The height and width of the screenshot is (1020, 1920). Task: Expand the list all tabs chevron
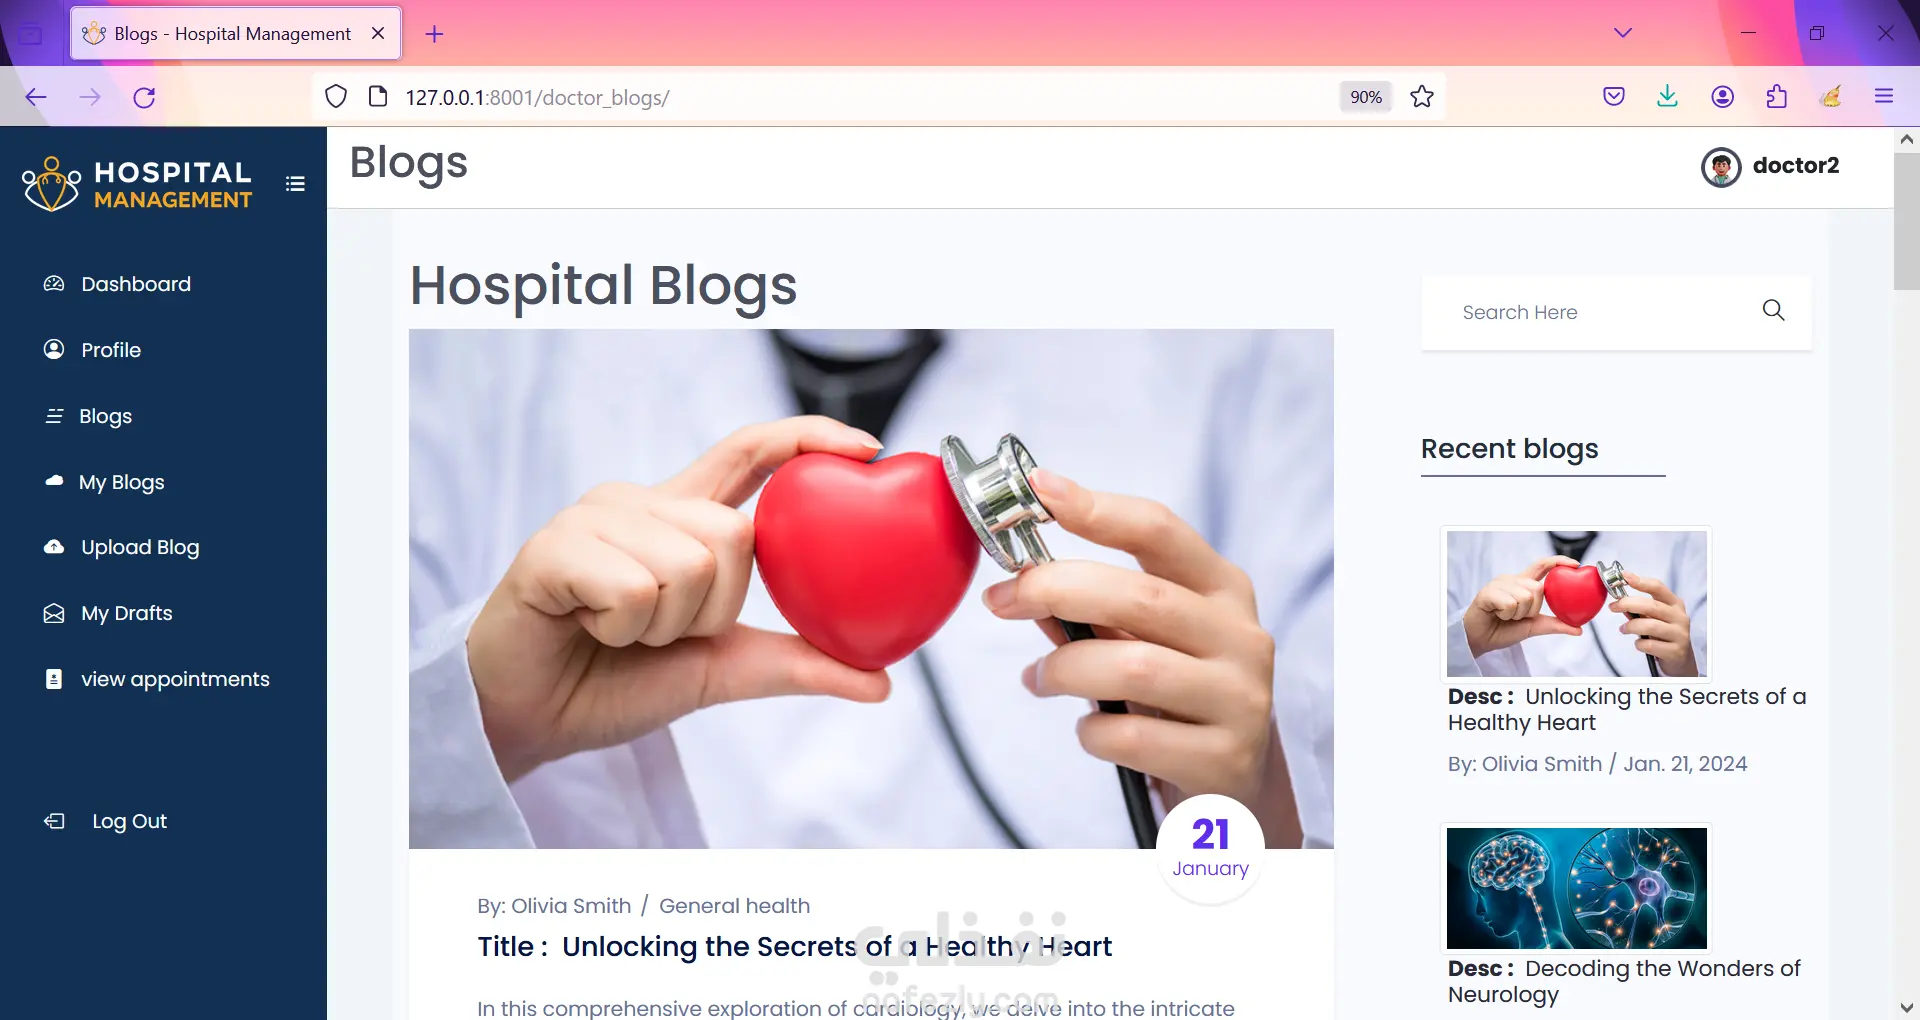(x=1623, y=33)
